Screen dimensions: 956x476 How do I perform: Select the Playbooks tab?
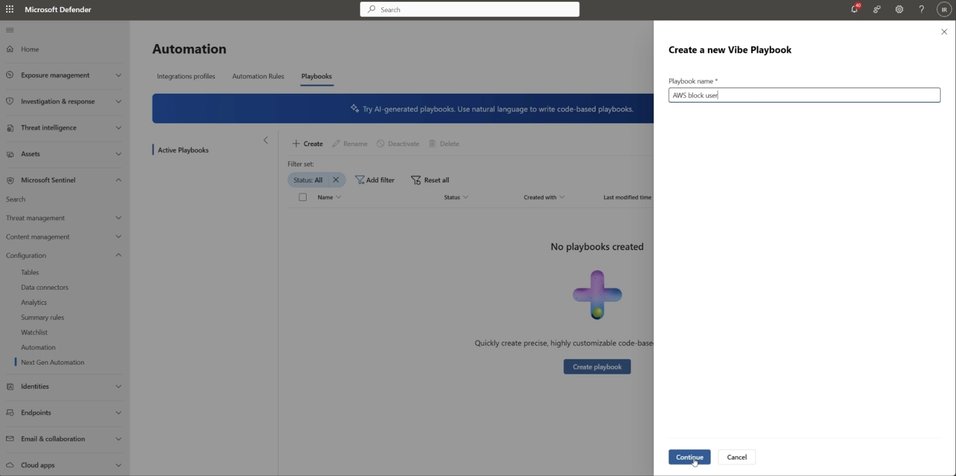click(x=316, y=76)
